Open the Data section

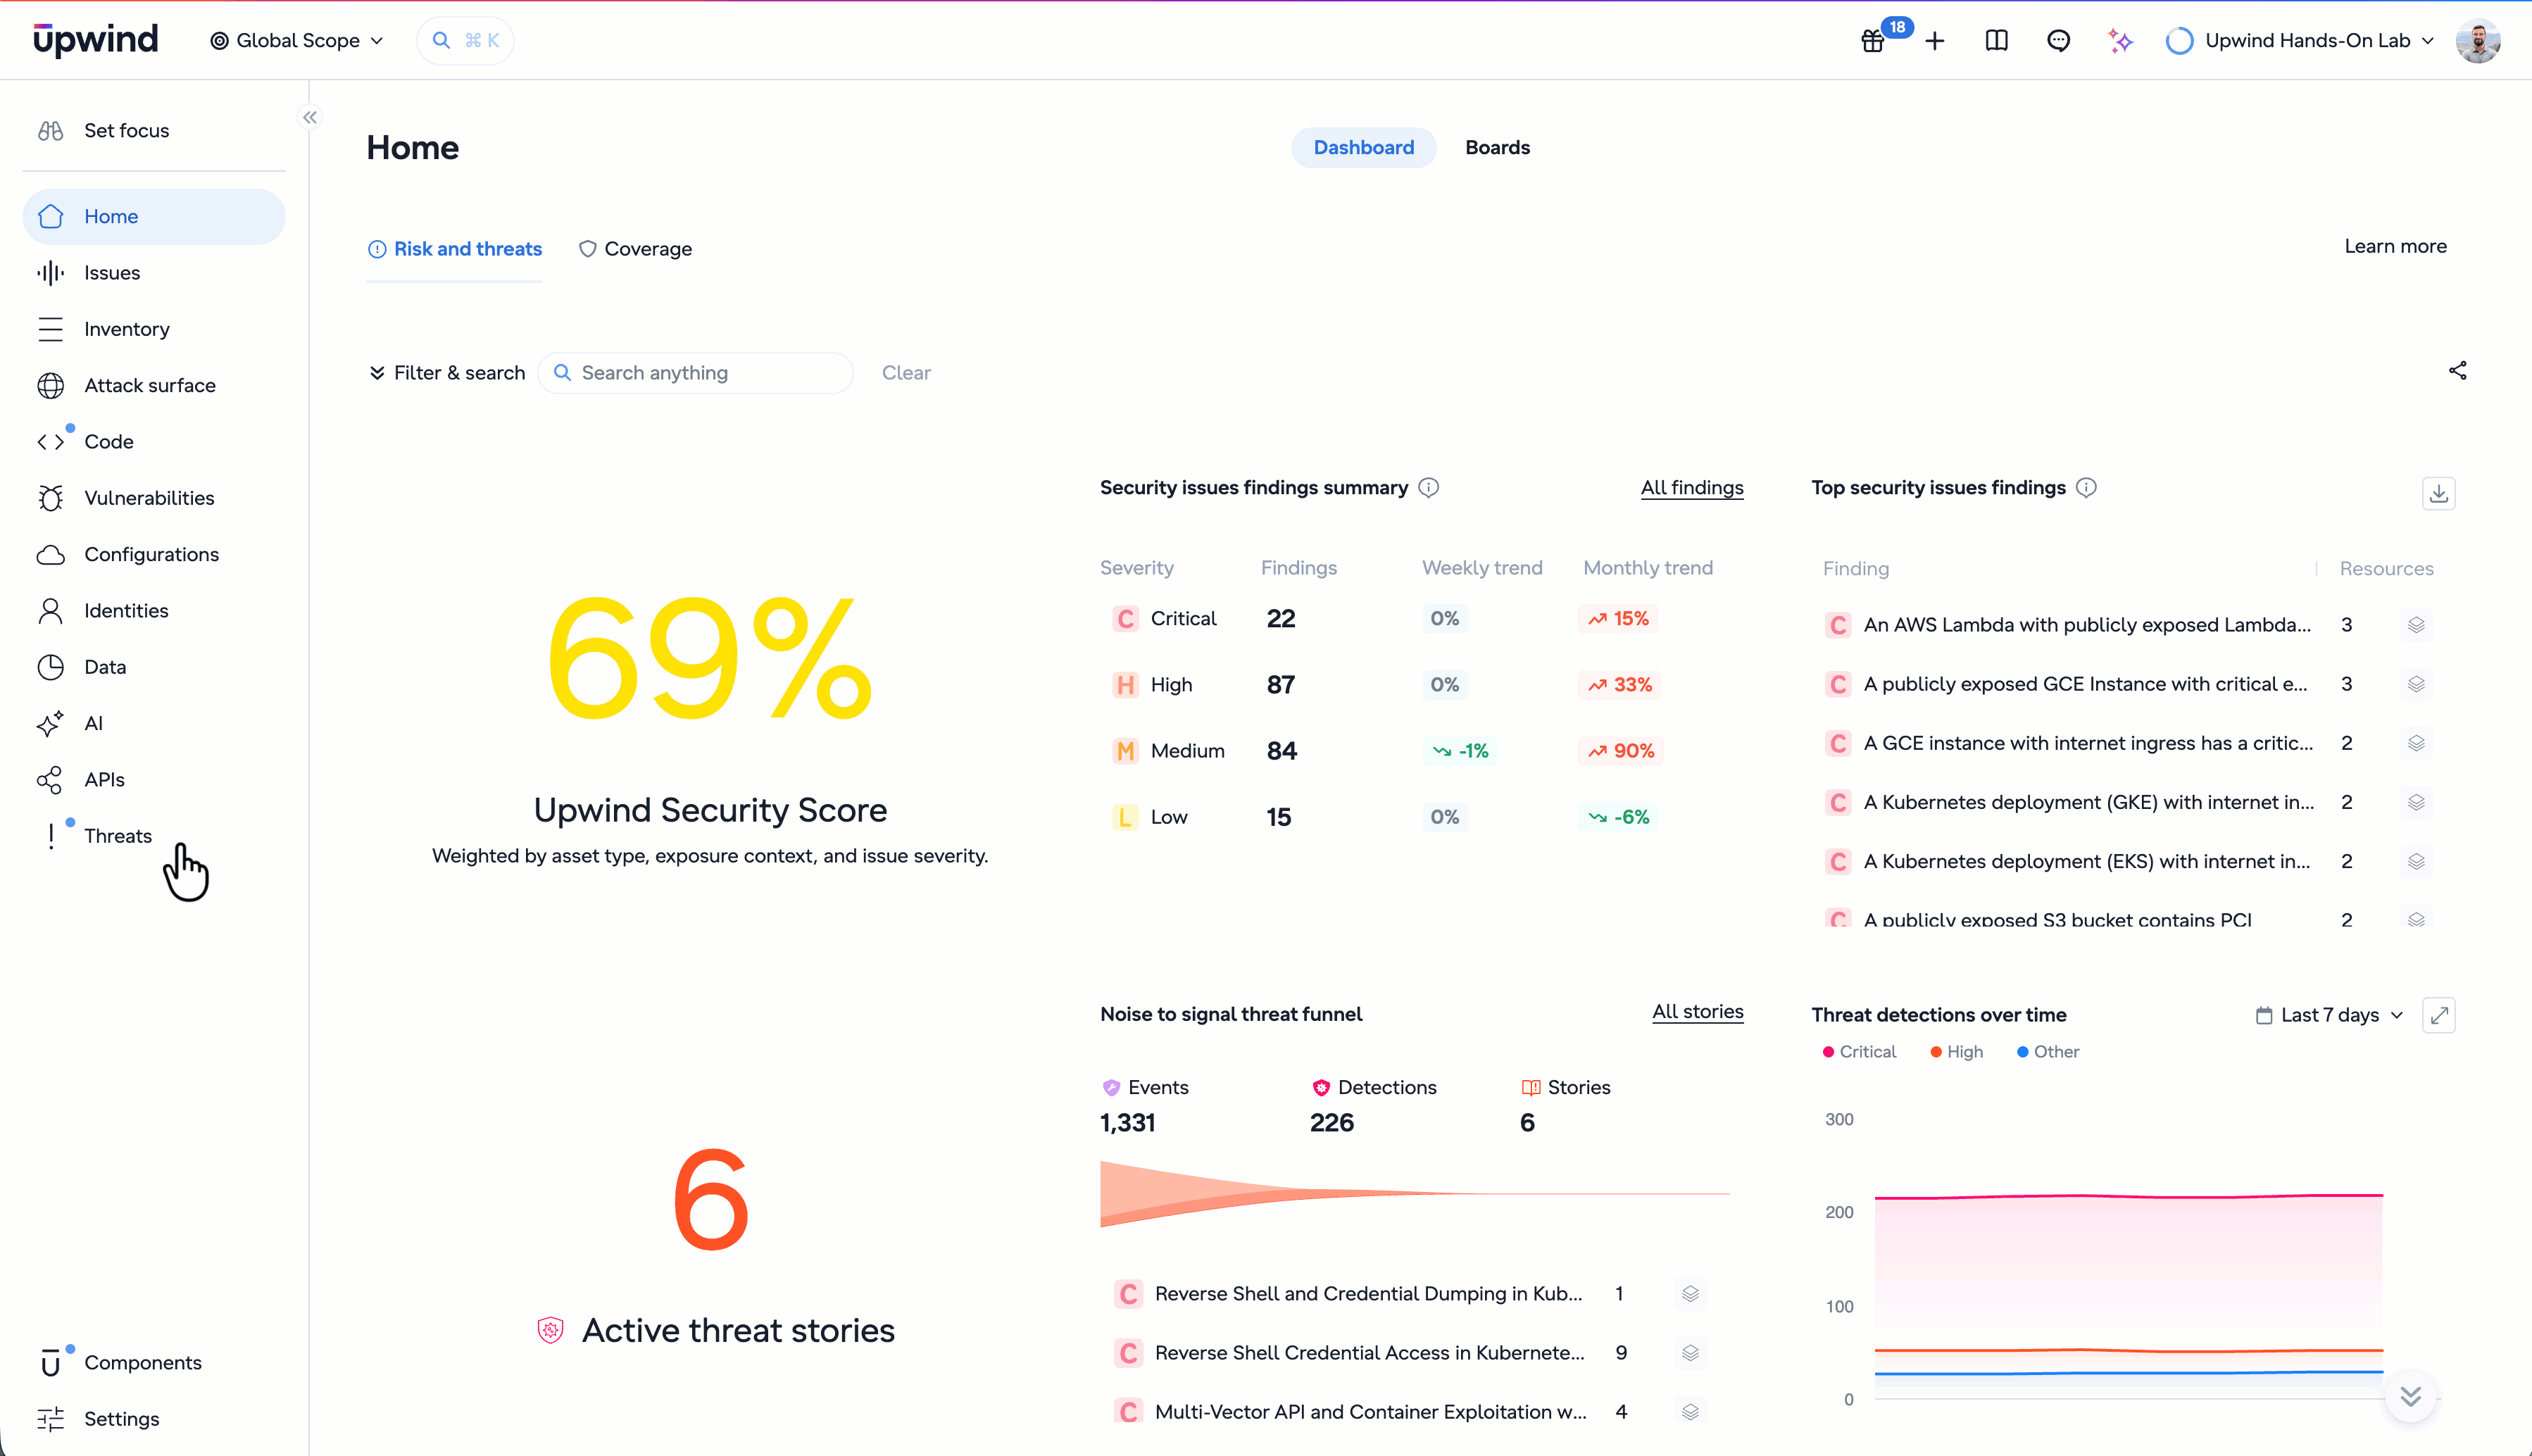pyautogui.click(x=154, y=667)
